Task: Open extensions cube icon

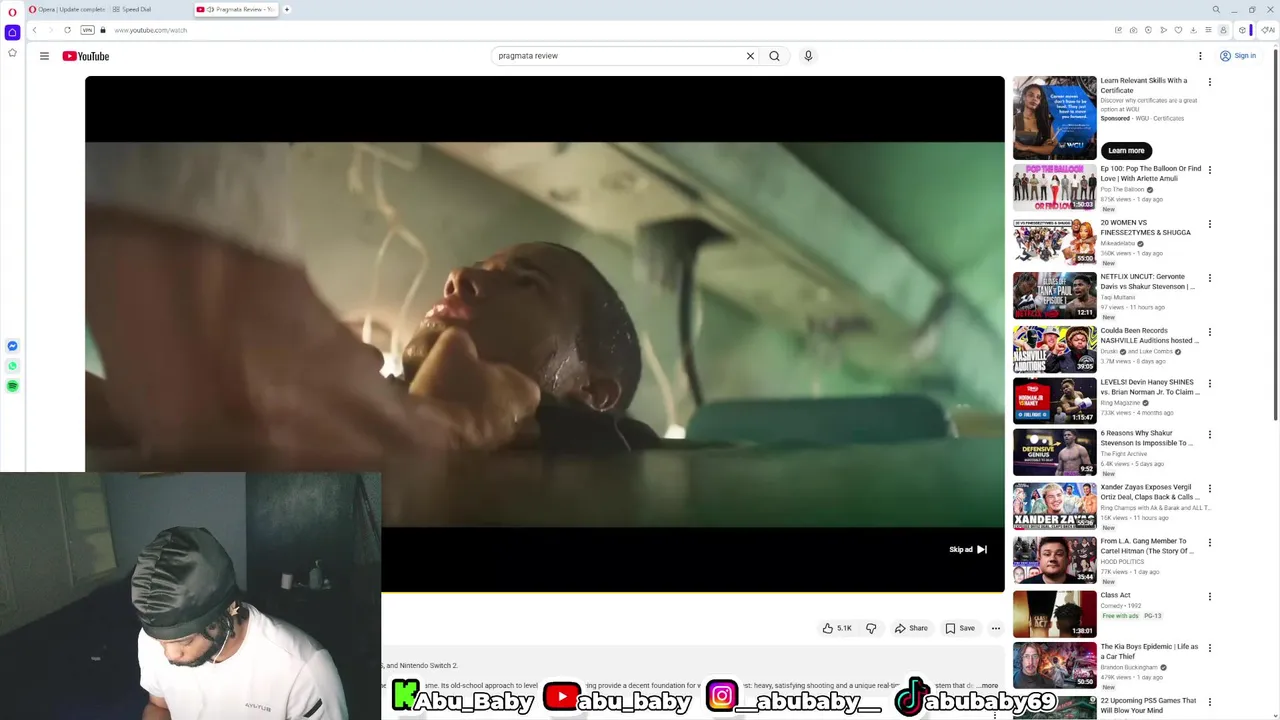Action: [x=1242, y=30]
